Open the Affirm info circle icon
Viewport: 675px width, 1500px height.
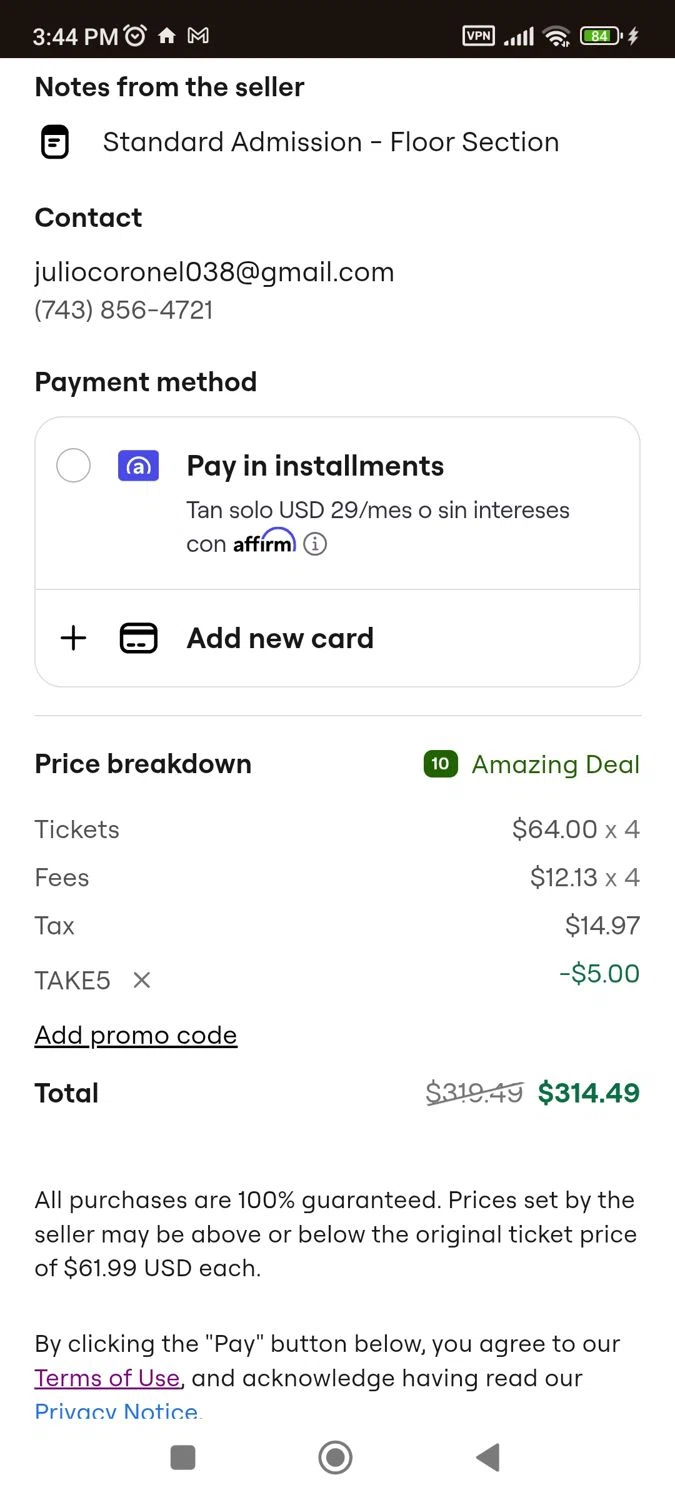tap(315, 544)
